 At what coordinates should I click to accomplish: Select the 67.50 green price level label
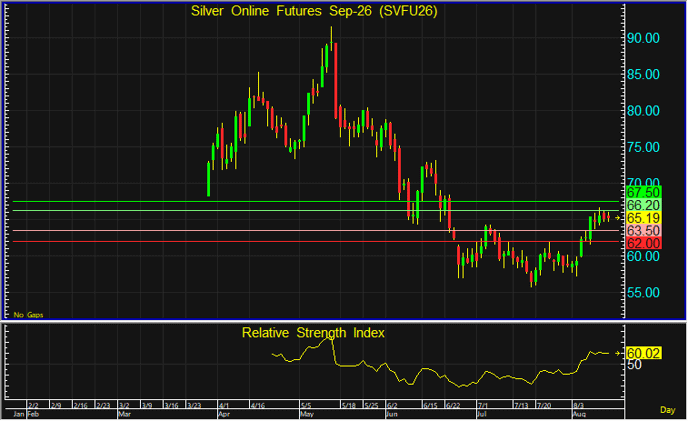point(643,192)
